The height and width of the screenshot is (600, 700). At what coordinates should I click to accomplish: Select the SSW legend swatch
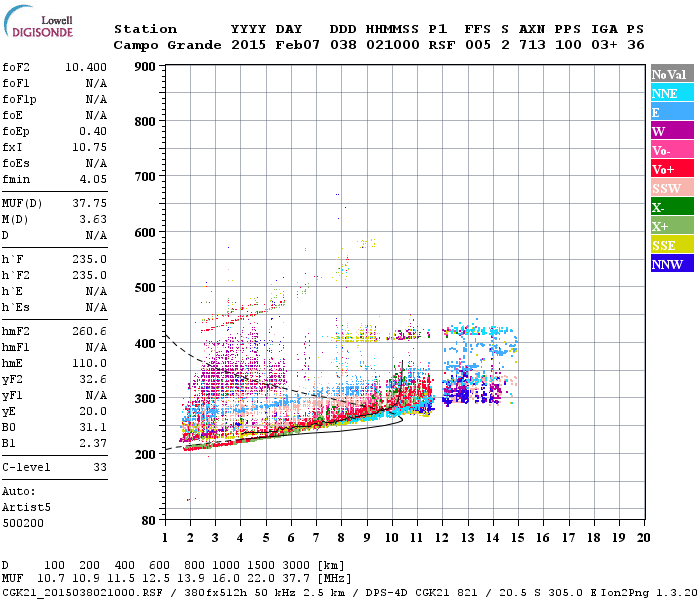click(x=672, y=188)
